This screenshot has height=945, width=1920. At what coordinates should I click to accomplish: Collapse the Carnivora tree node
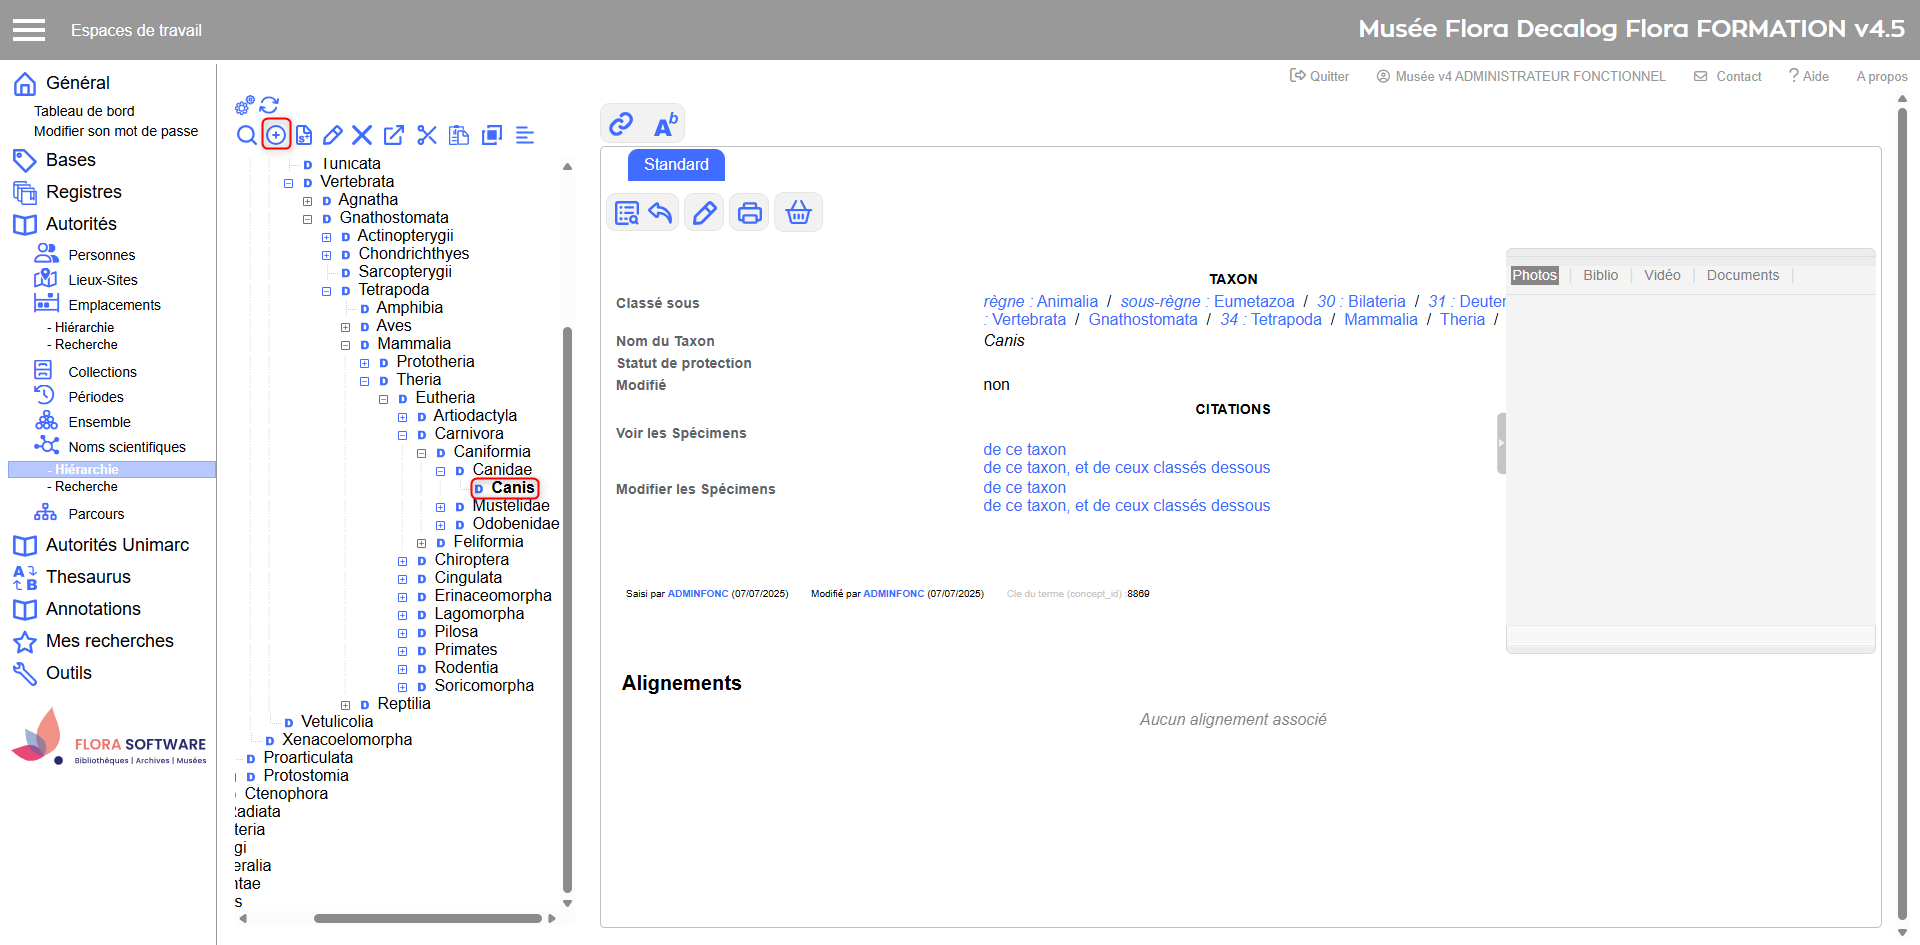(403, 435)
